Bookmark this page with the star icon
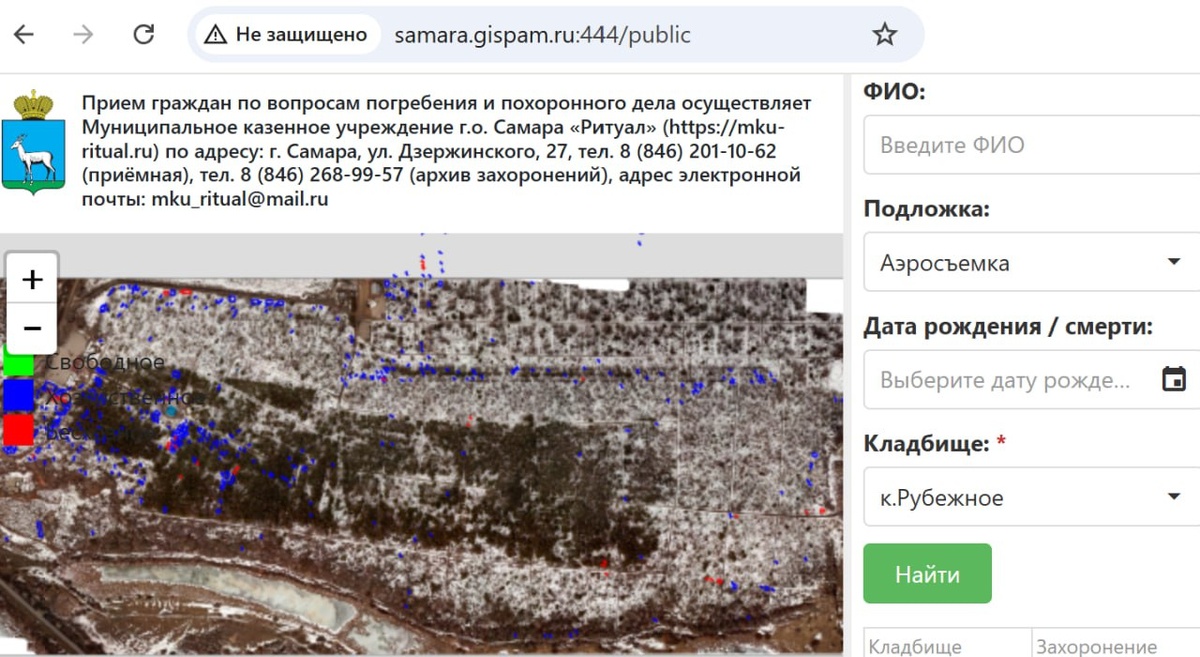 pyautogui.click(x=884, y=35)
